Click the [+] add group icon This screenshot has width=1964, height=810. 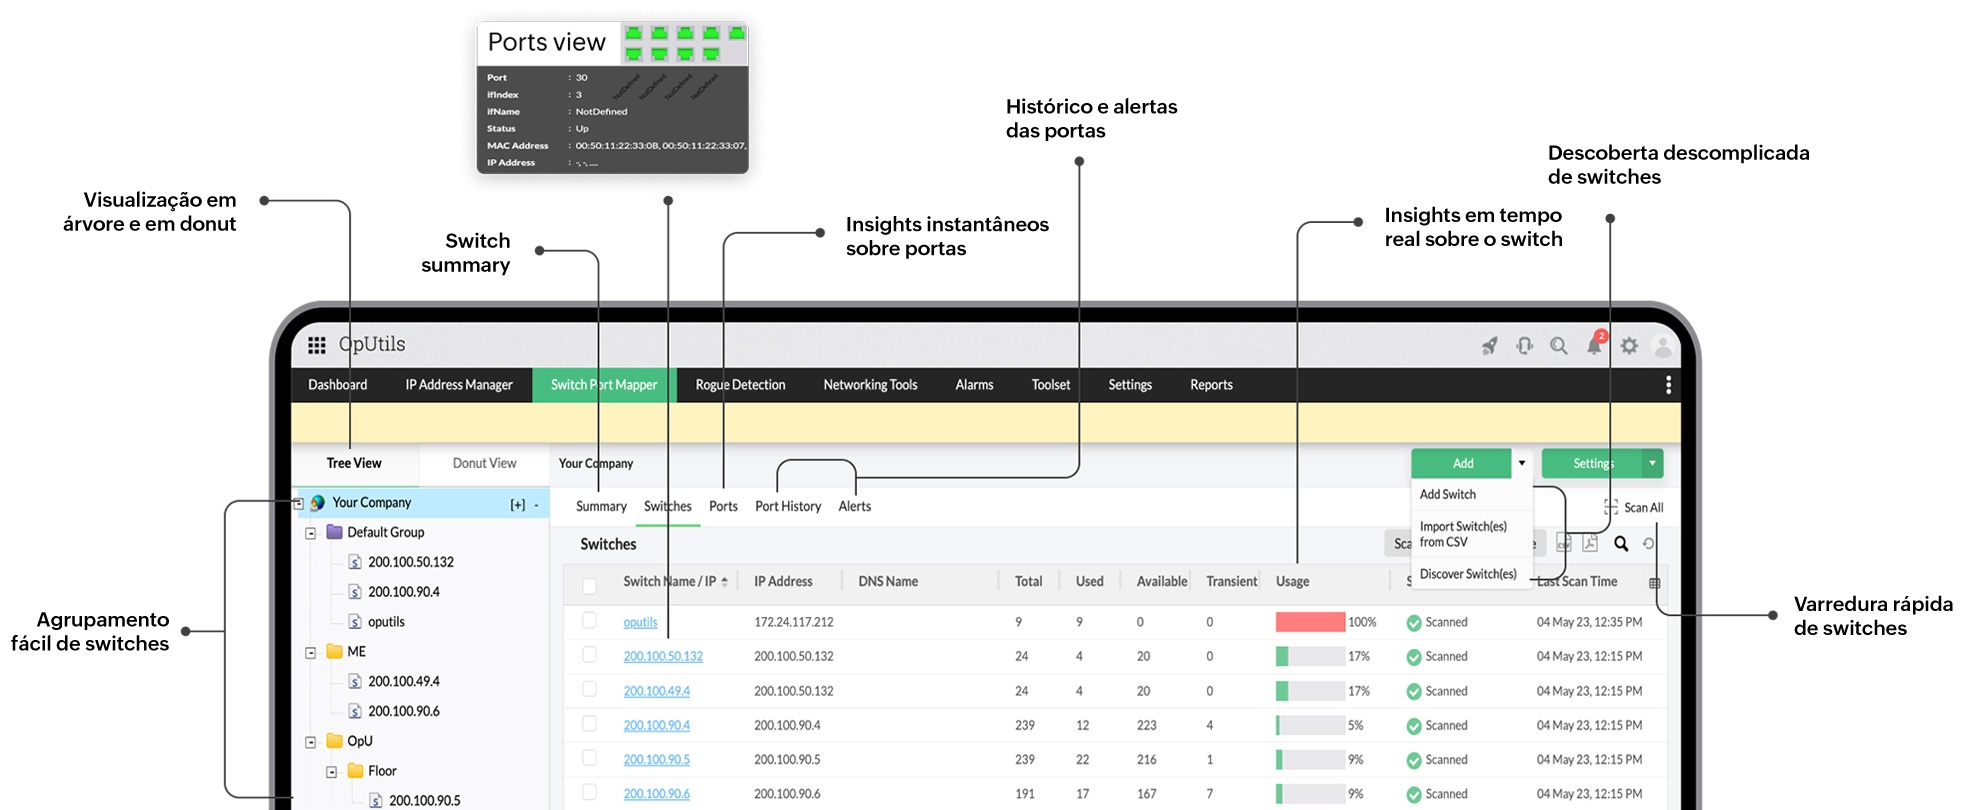pyautogui.click(x=518, y=505)
